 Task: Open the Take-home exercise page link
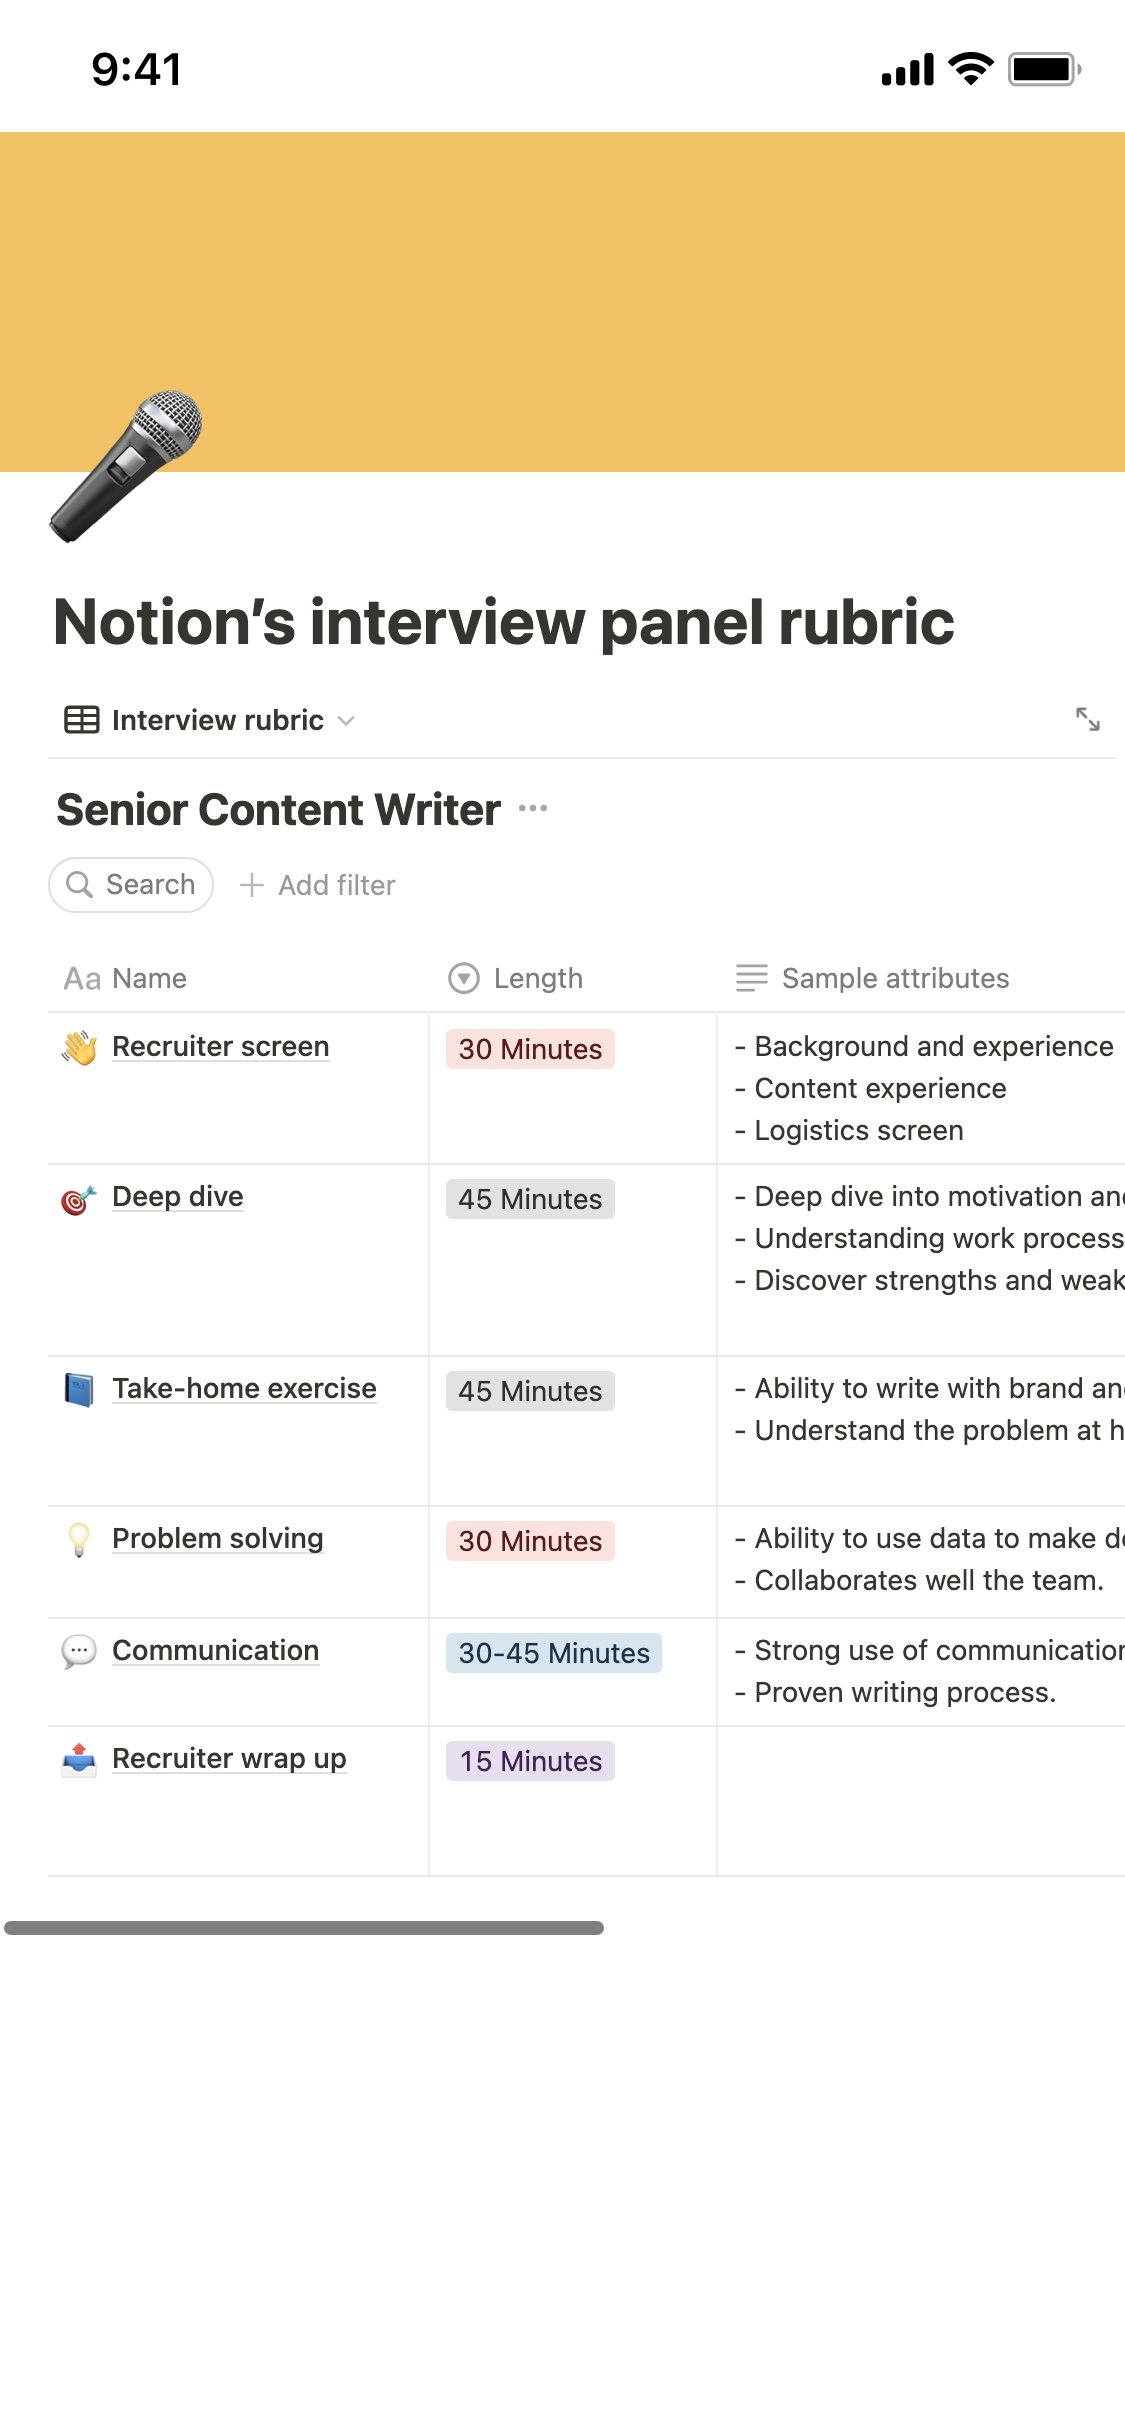244,1388
